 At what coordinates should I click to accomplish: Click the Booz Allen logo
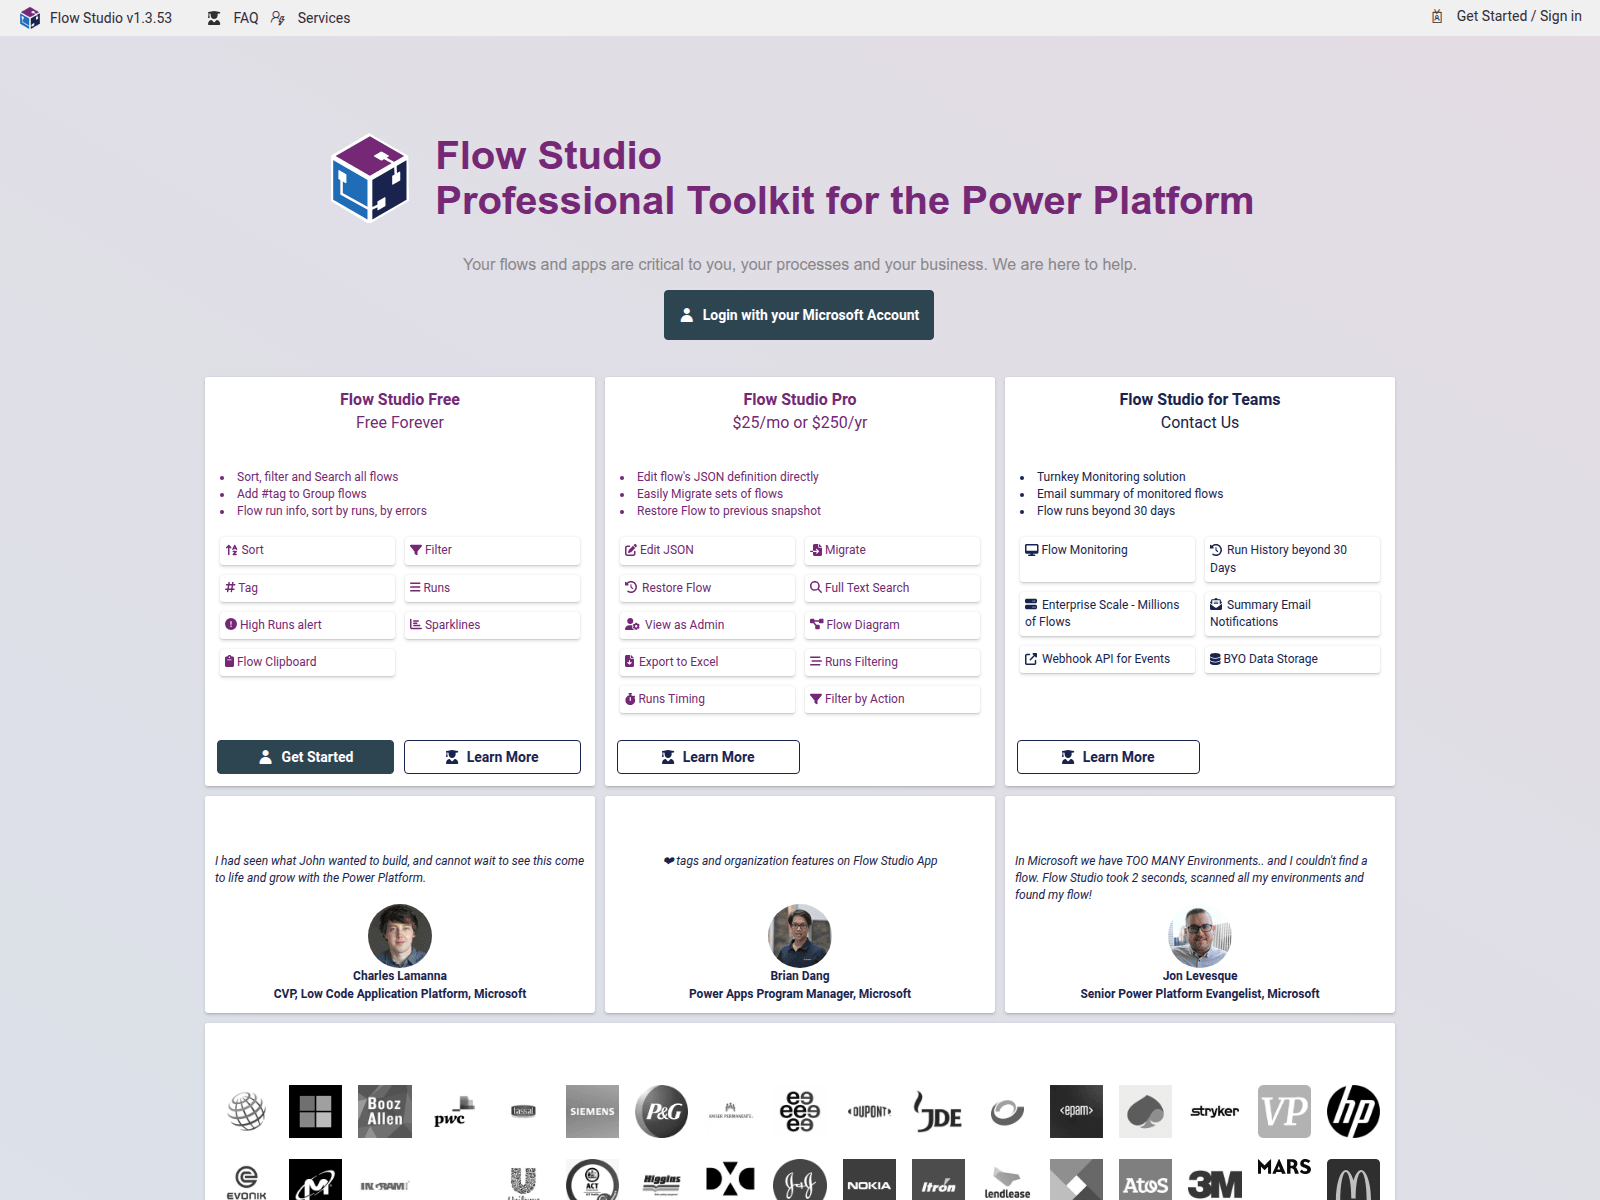(385, 1111)
